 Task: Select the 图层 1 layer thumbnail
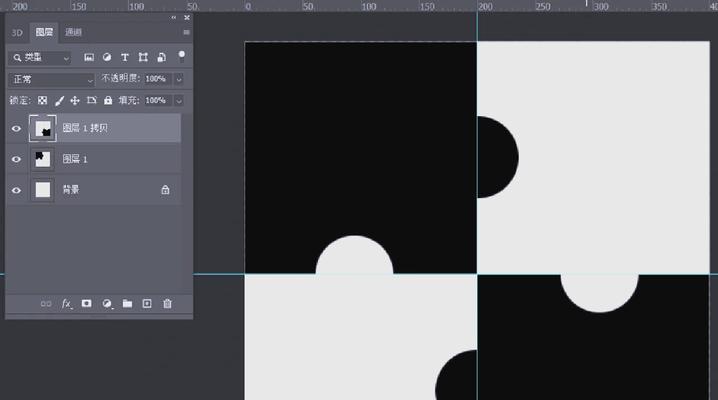[x=43, y=159]
